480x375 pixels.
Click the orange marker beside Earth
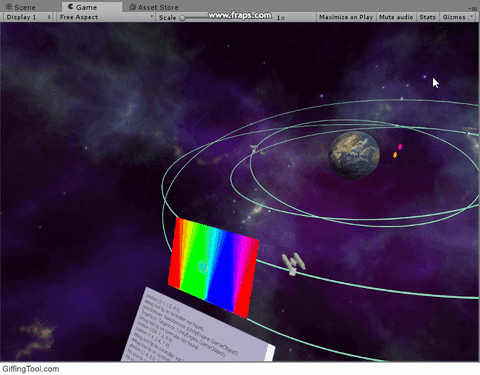click(395, 155)
